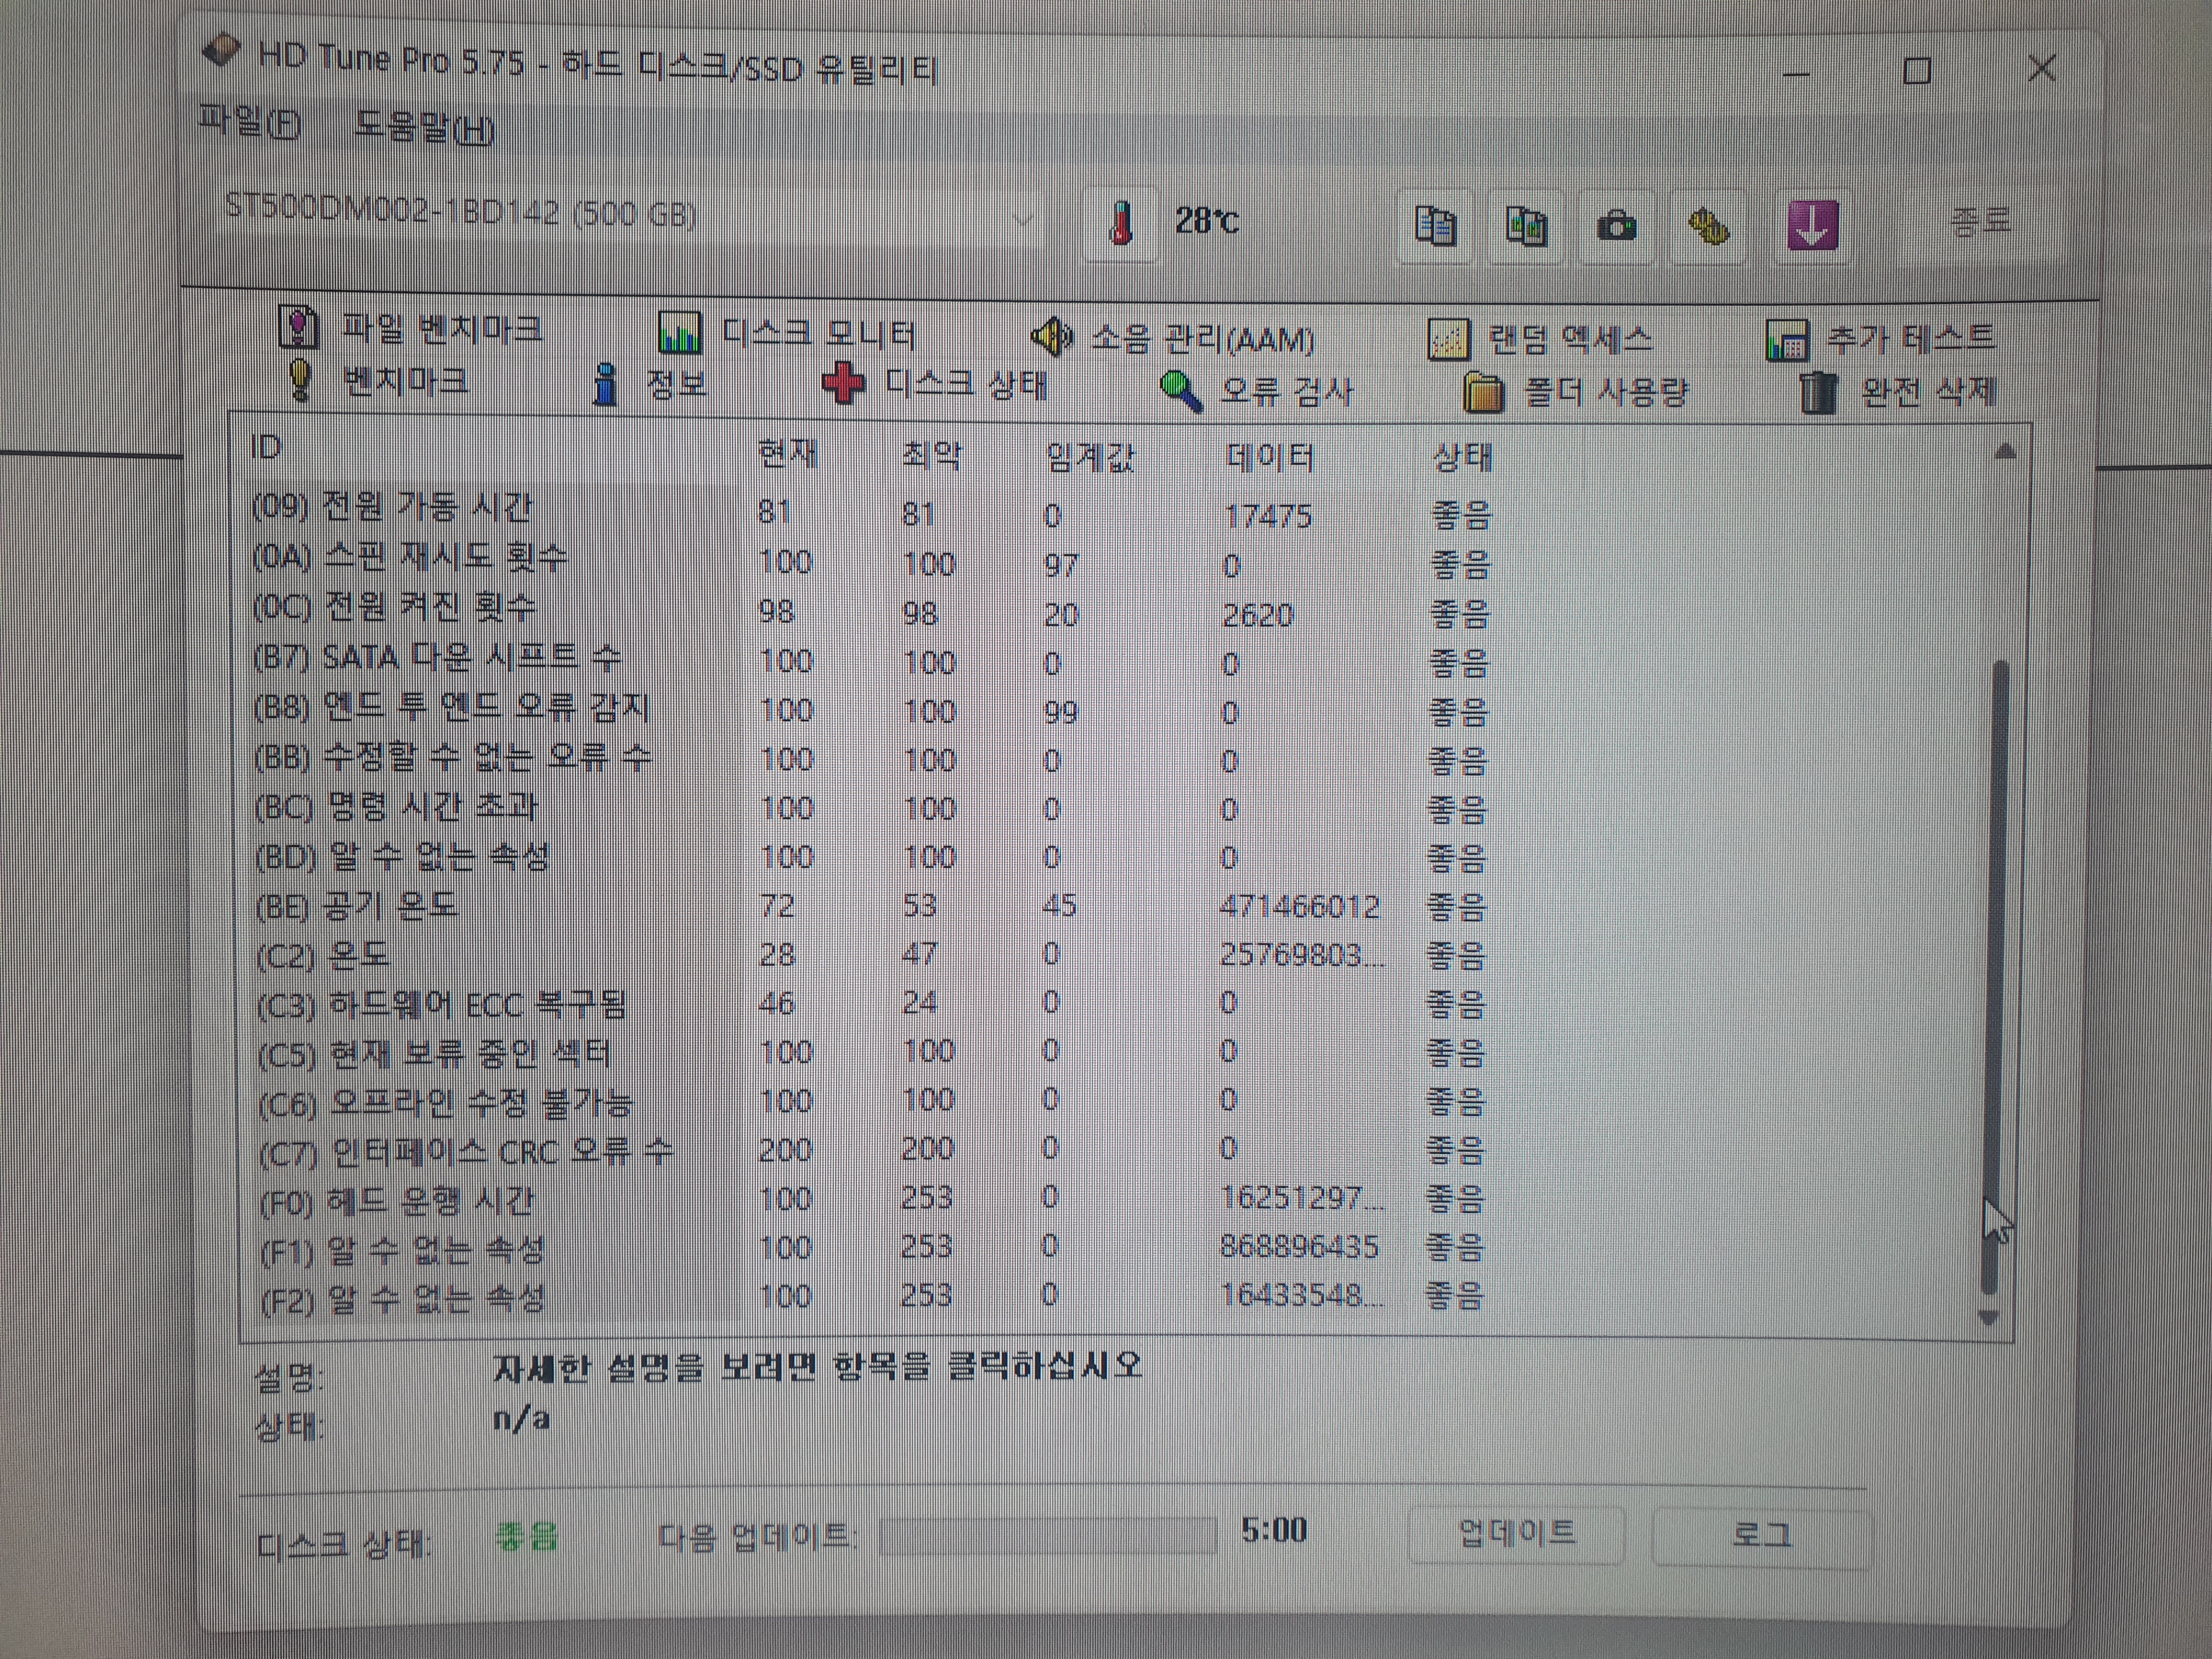Click the scroll down arrow of attribute list
Image resolution: width=2212 pixels, height=1659 pixels.
click(1989, 1319)
